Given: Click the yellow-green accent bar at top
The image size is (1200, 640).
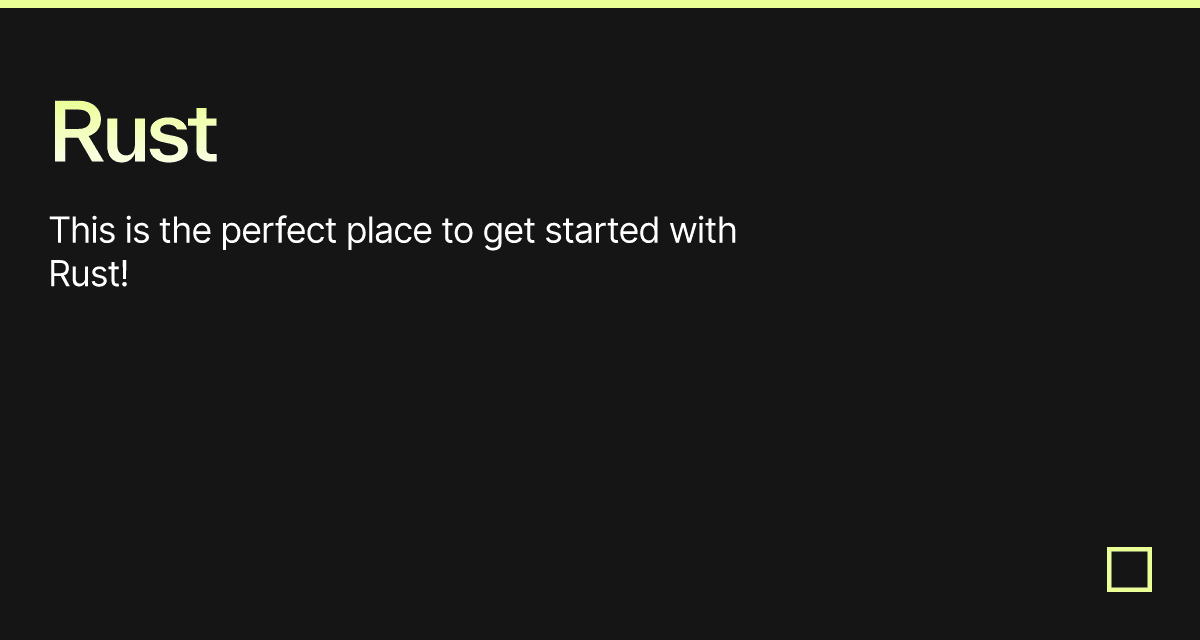Looking at the screenshot, I should pos(600,4).
